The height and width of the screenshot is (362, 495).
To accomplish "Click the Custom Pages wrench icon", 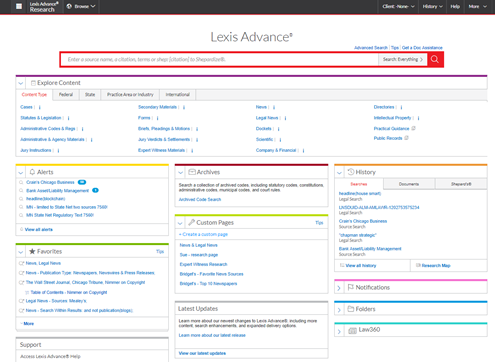I will click(191, 222).
